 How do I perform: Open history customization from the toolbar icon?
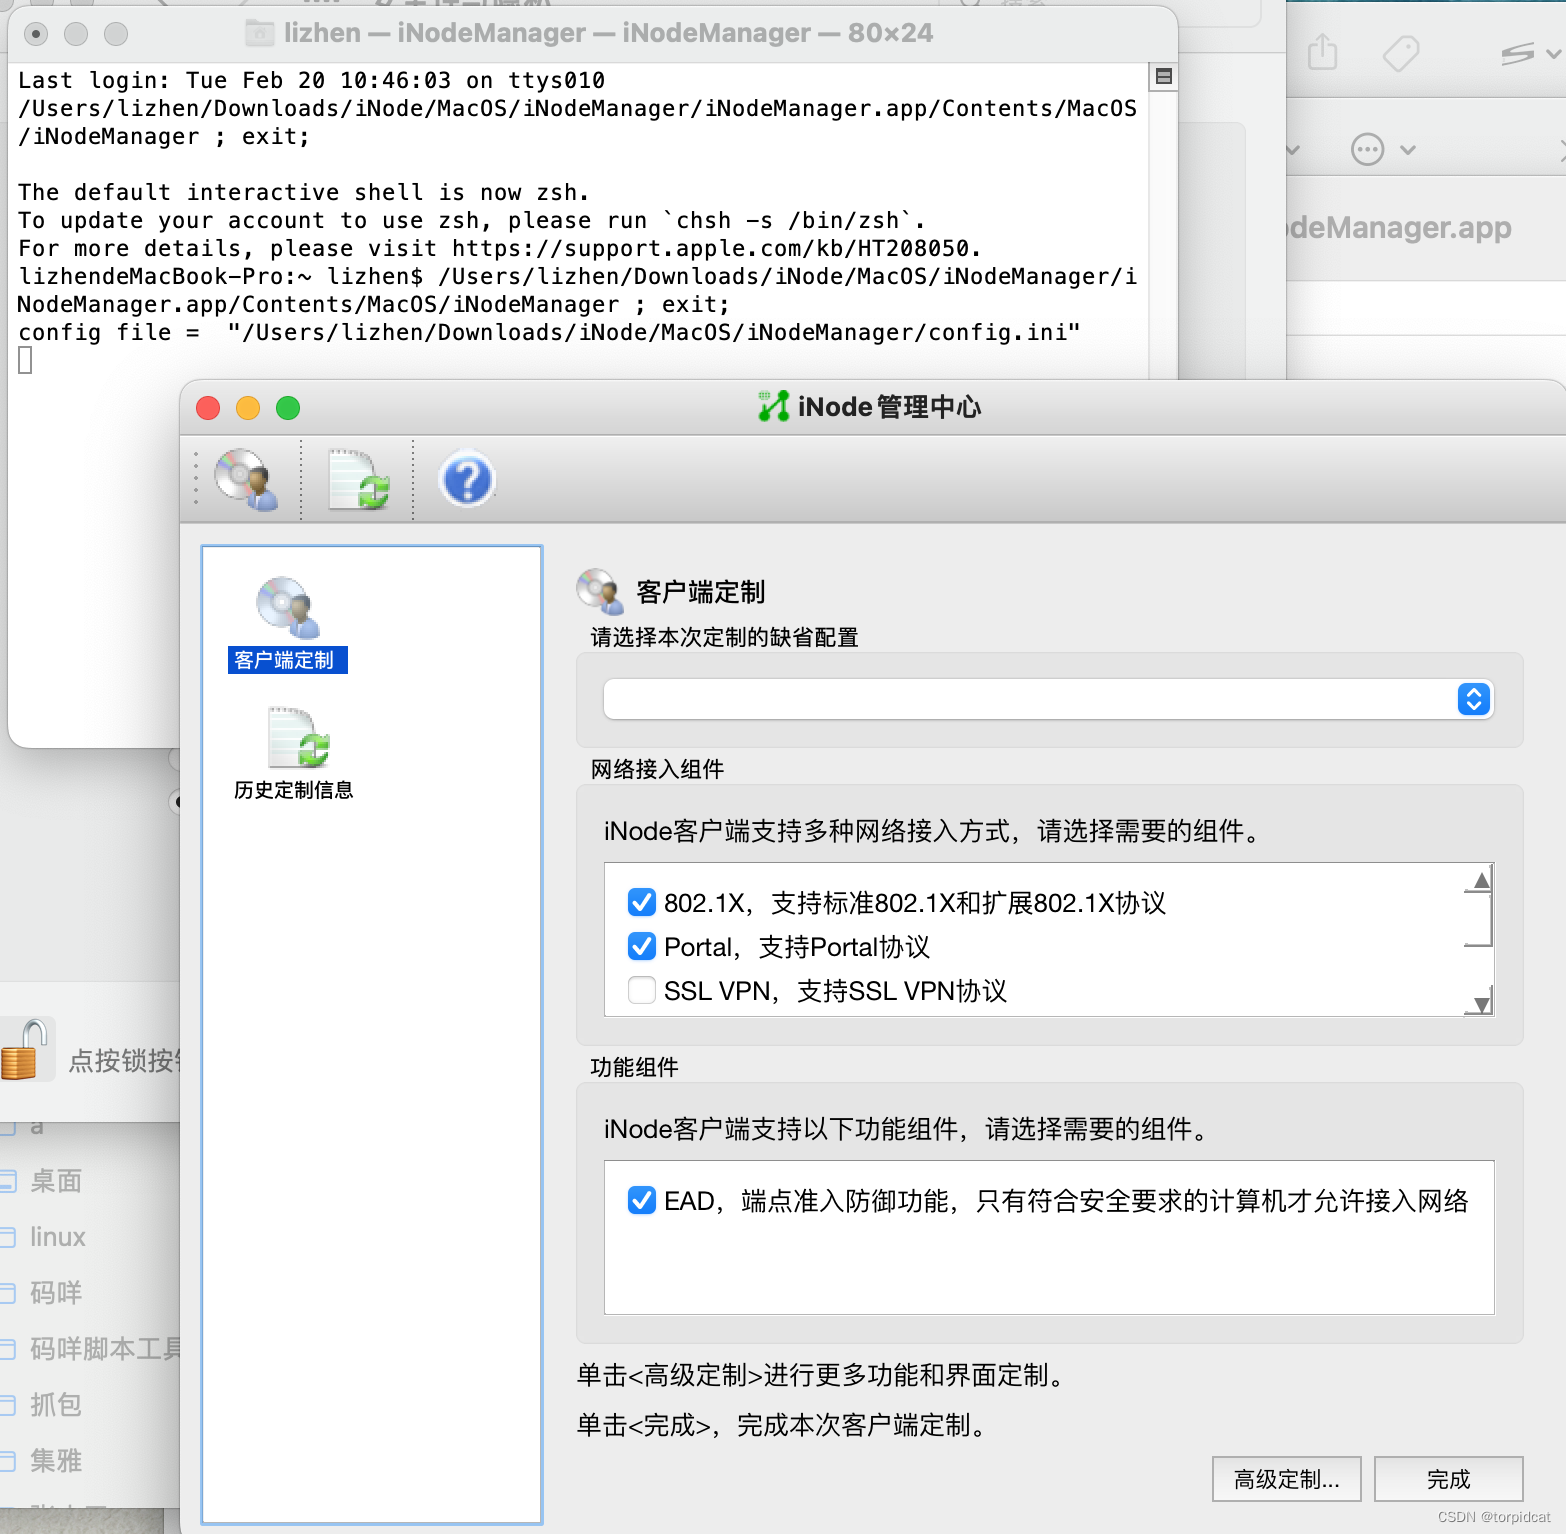[x=358, y=479]
